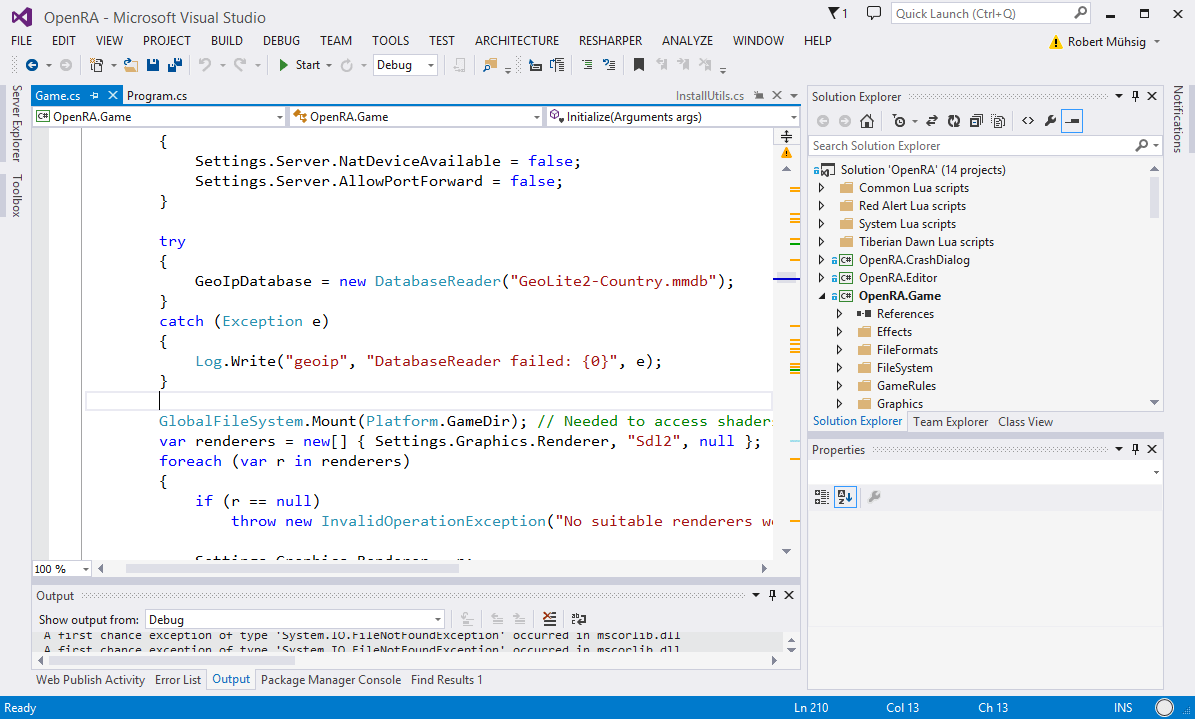Click the Save All icon
Image resolution: width=1195 pixels, height=719 pixels.
click(175, 66)
